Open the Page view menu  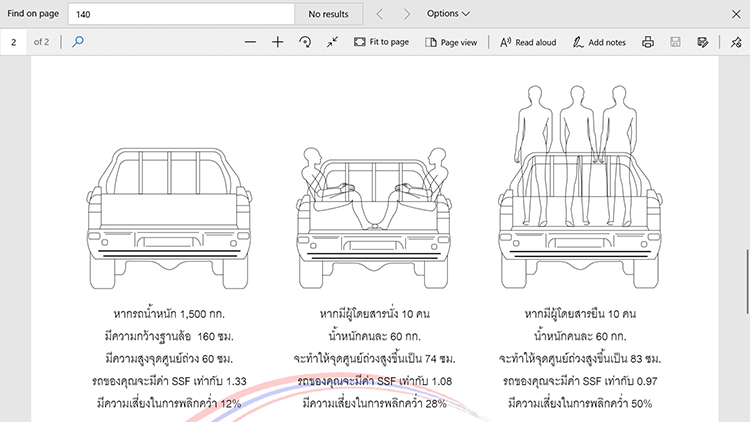[x=451, y=42]
